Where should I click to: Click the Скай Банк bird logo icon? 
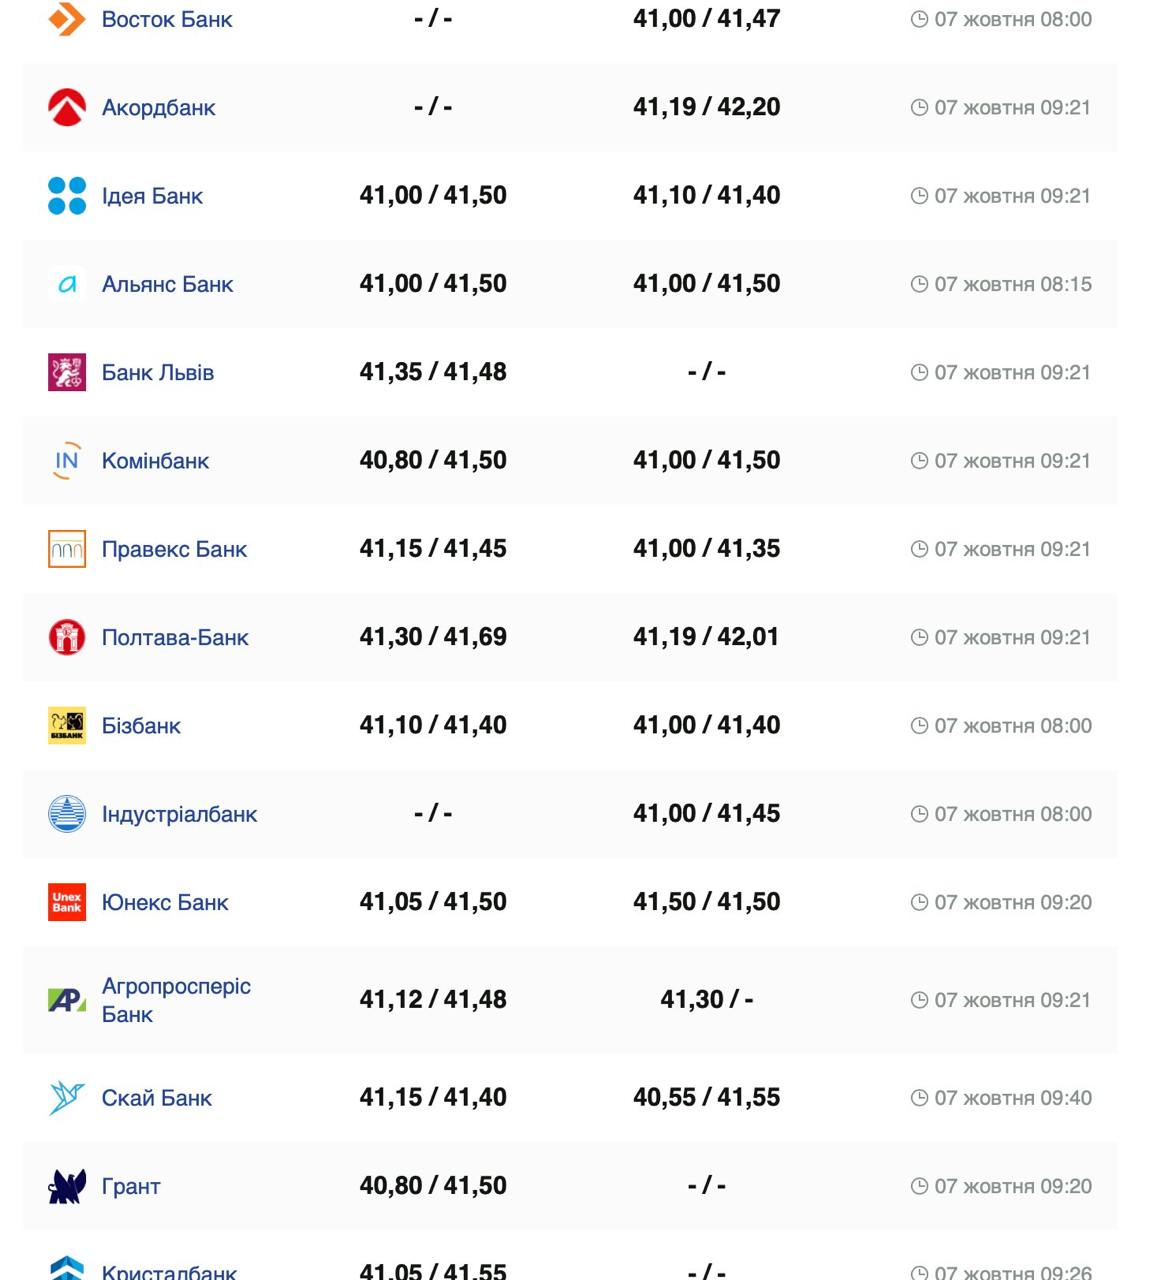click(x=67, y=1098)
